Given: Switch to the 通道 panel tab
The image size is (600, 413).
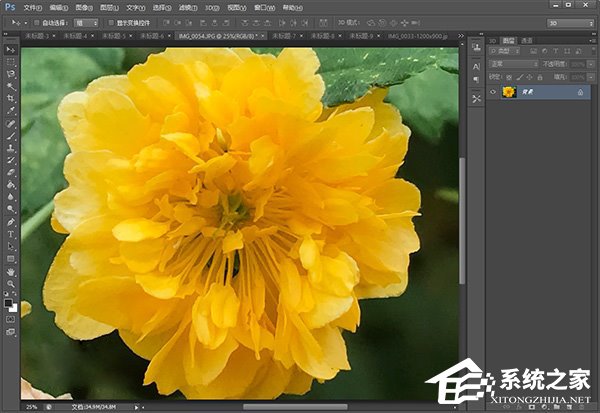Looking at the screenshot, I should click(x=526, y=40).
